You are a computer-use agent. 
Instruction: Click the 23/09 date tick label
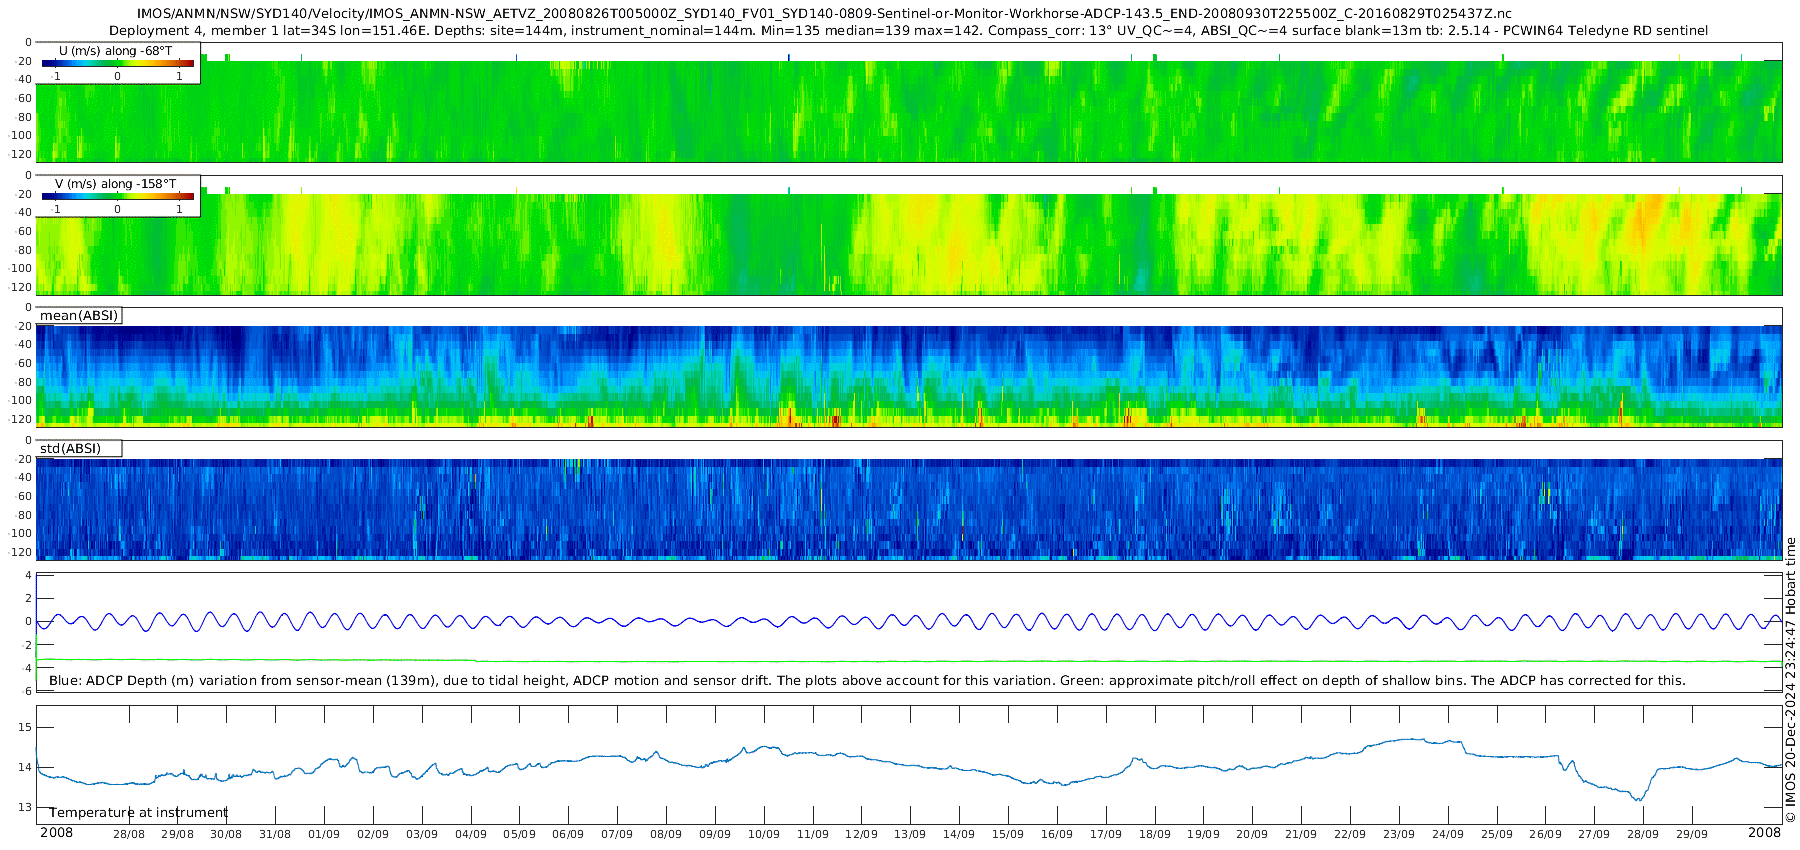(1398, 834)
